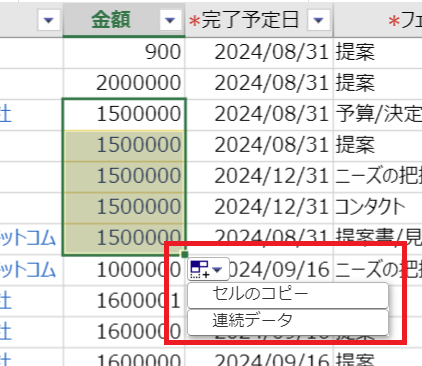Image resolution: width=422 pixels, height=366 pixels.
Task: Select 2024/12/31 in the ニーズの把握 row
Action: [x=259, y=176]
